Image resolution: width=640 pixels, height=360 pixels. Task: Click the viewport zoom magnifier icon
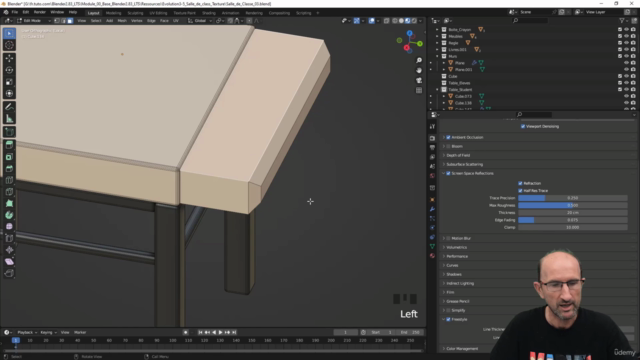click(419, 60)
